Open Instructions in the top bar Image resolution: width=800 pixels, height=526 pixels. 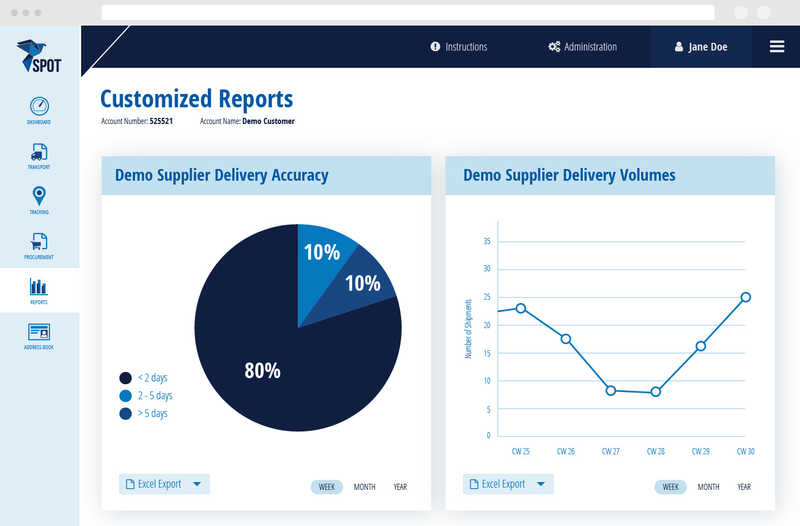(459, 47)
